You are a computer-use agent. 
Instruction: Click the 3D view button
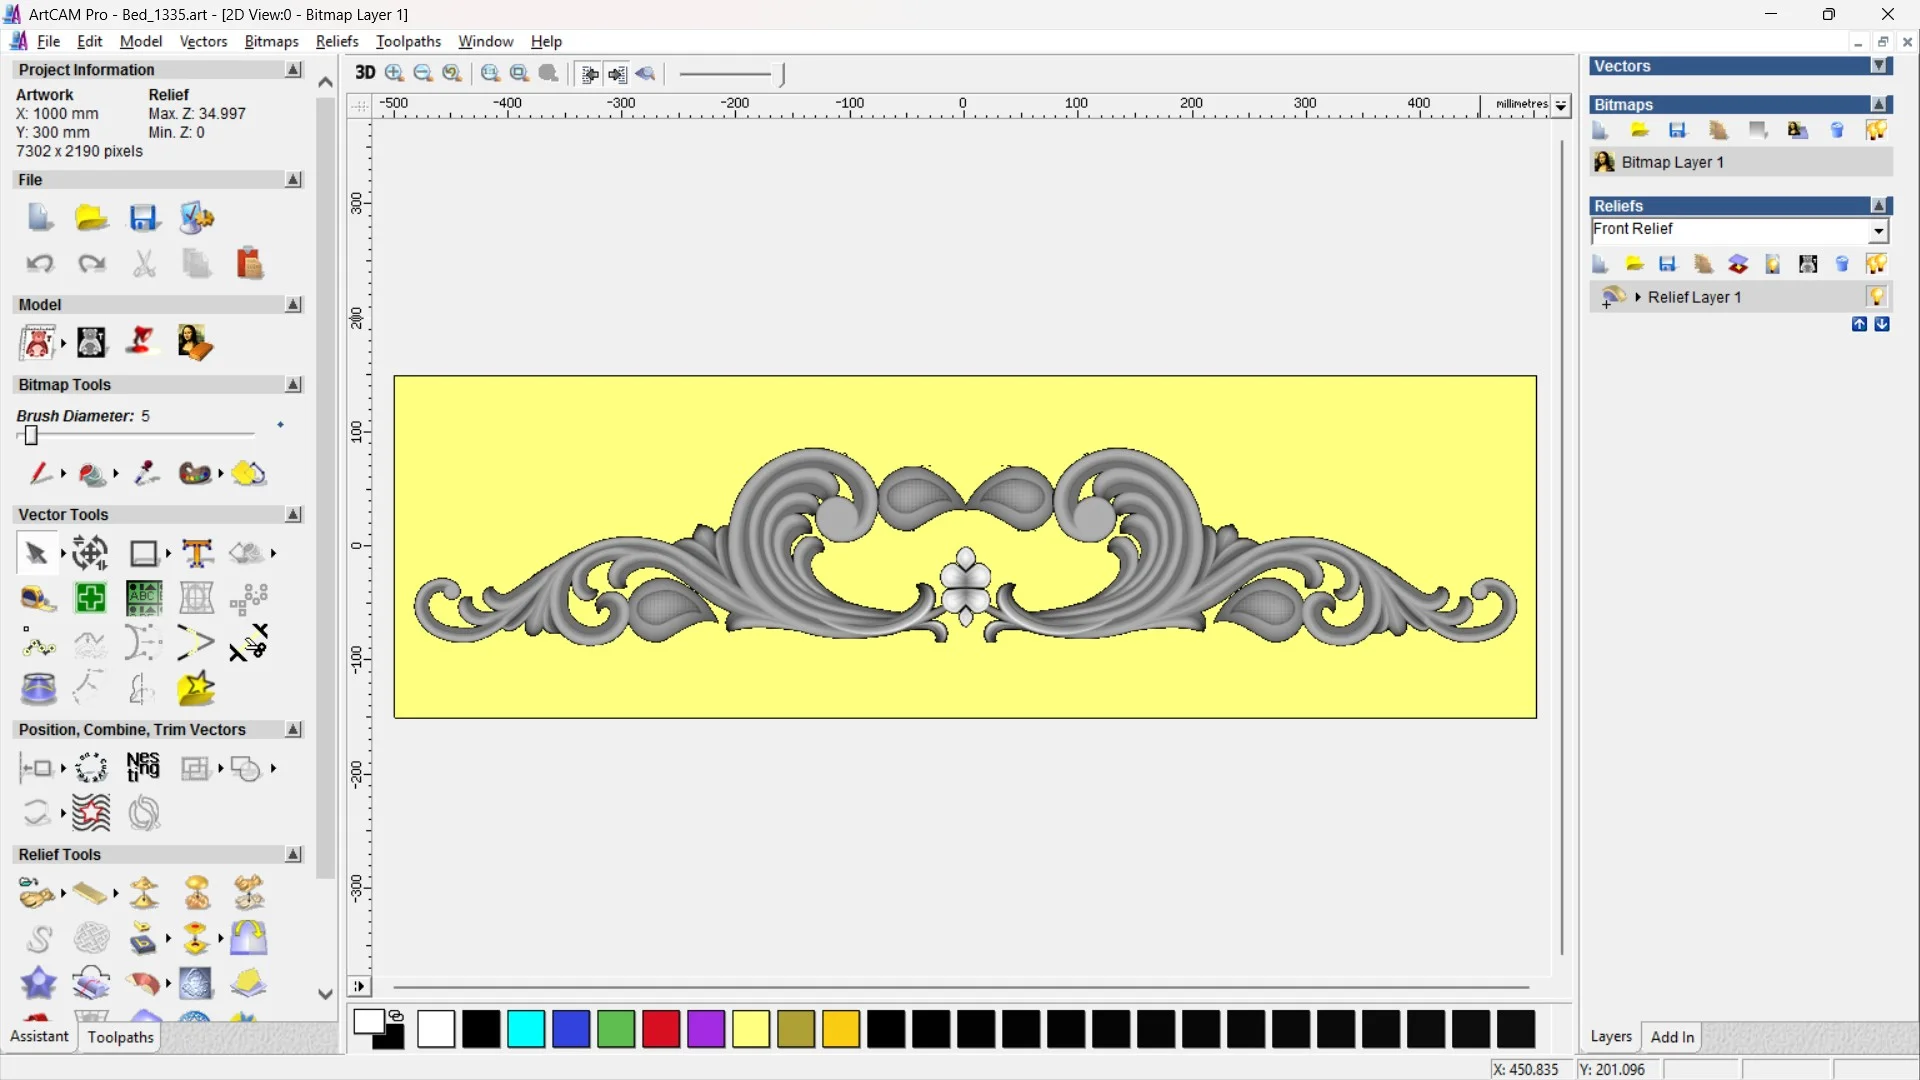click(365, 73)
